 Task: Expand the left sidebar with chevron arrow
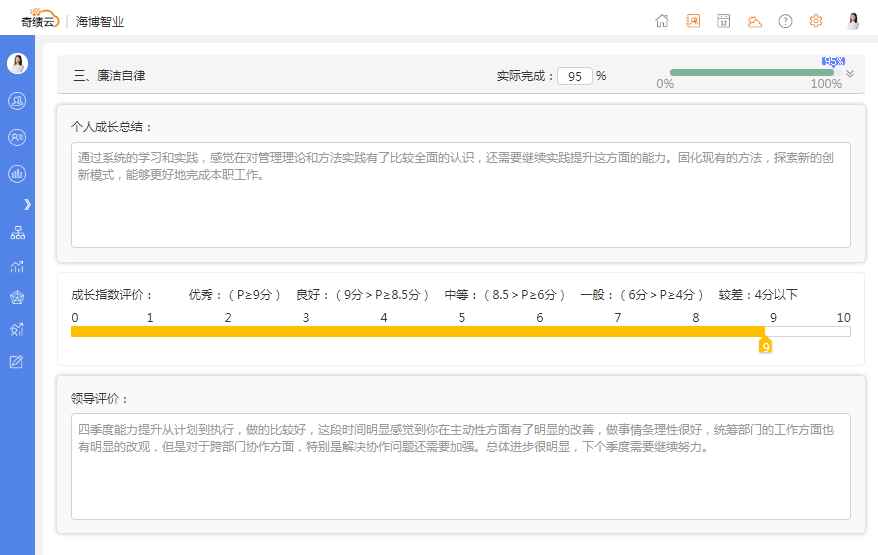click(x=27, y=204)
